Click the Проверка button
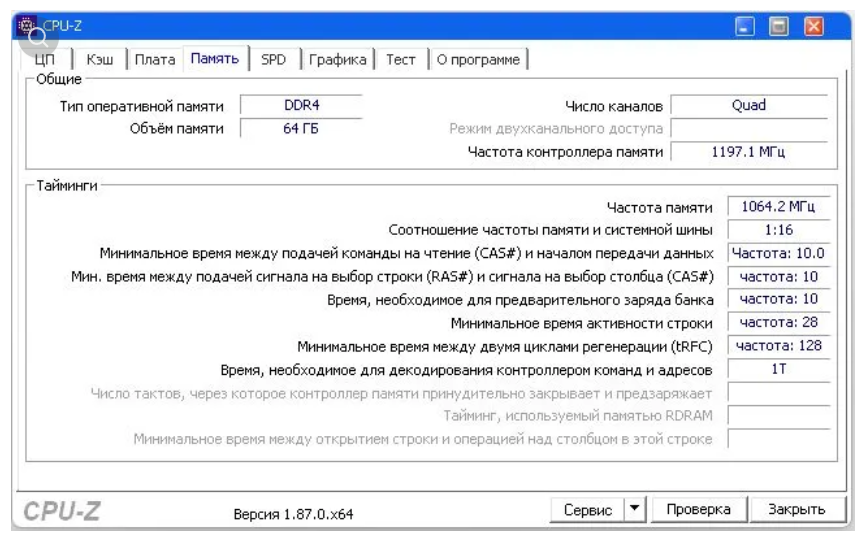The image size is (860, 536). [698, 509]
